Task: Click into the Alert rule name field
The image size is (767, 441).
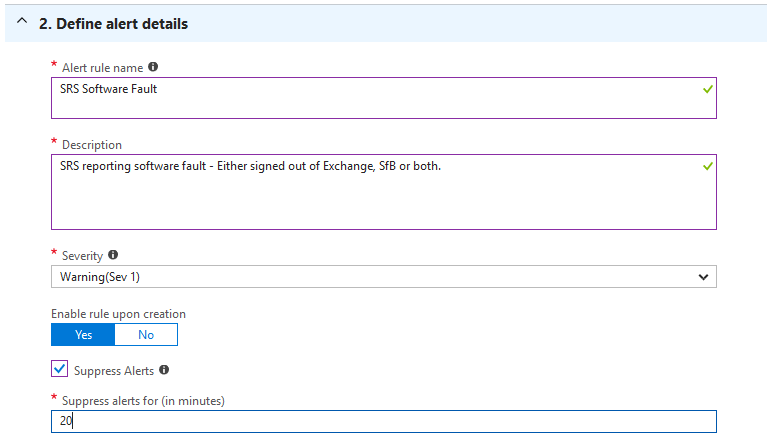Action: 384,98
